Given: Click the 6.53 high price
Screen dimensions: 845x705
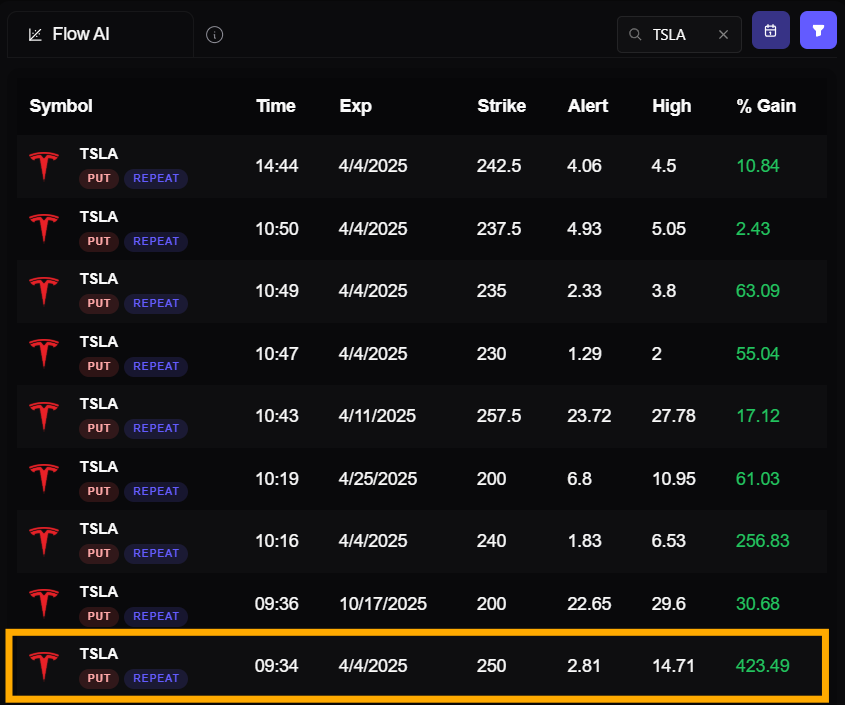Looking at the screenshot, I should pos(668,541).
